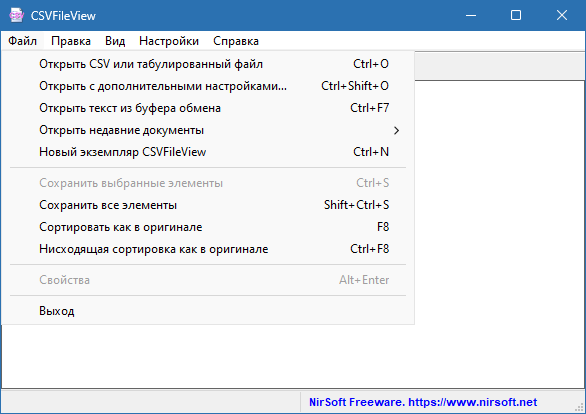The image size is (586, 414).
Task: Minimize the CSVFileView window
Action: point(471,15)
